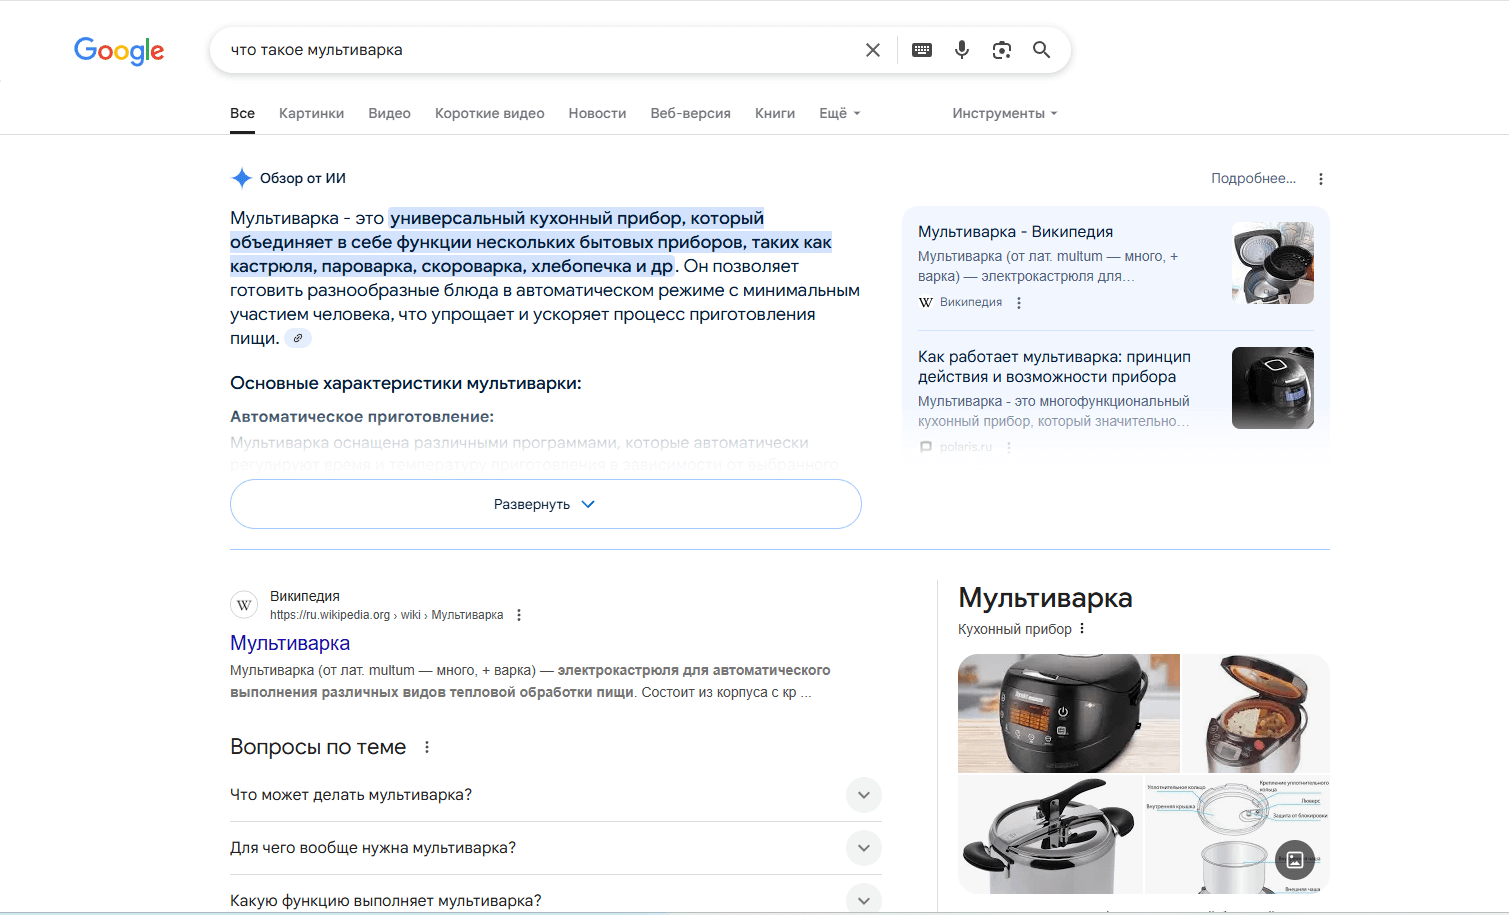Expand question 'Какую функцию выполняет мультиварка?'
Image resolution: width=1509 pixels, height=915 pixels.
coord(556,900)
